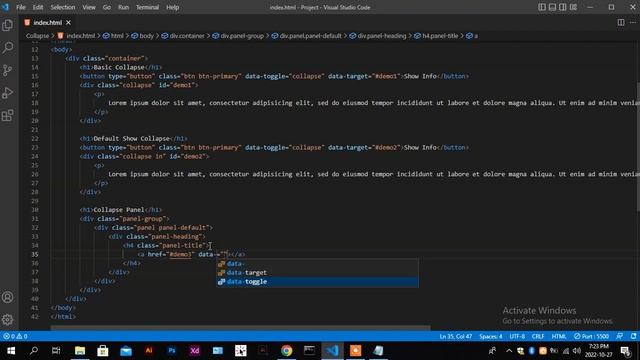Select div.panel.panel-default in breadcrumb
This screenshot has height=360, width=640.
click(306, 36)
